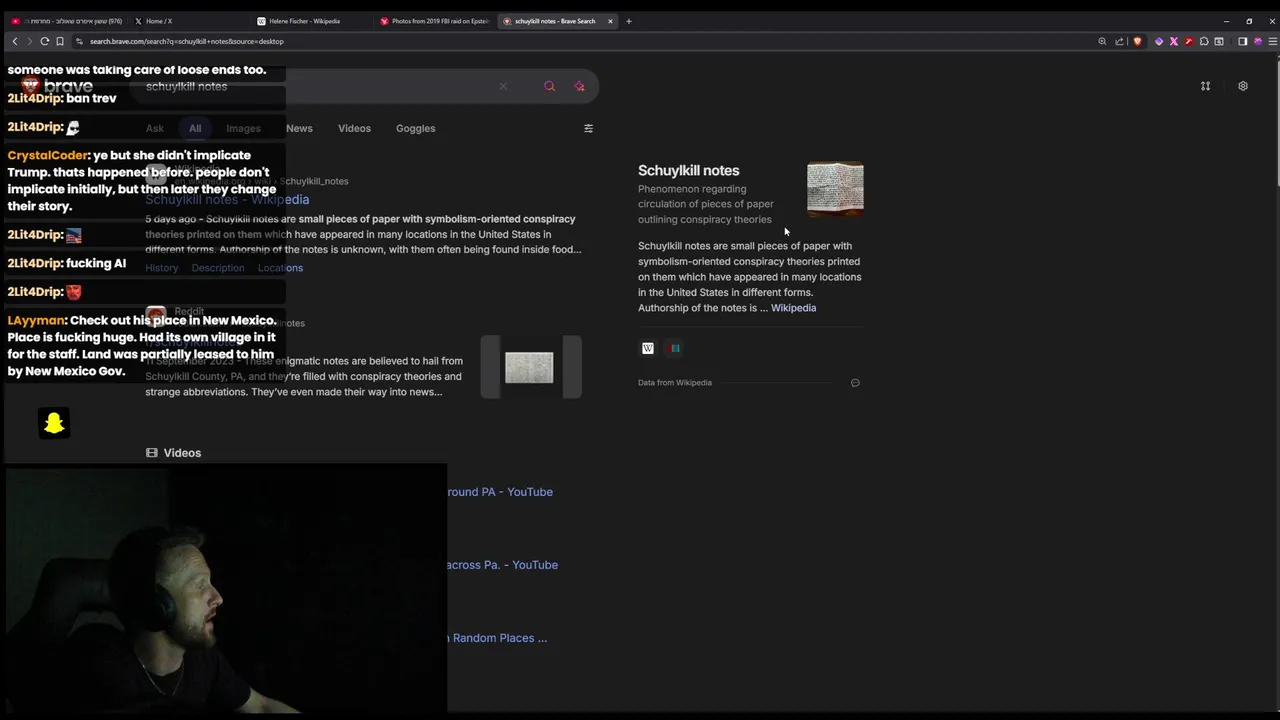The width and height of the screenshot is (1280, 720).
Task: Select the News search category
Action: (299, 128)
